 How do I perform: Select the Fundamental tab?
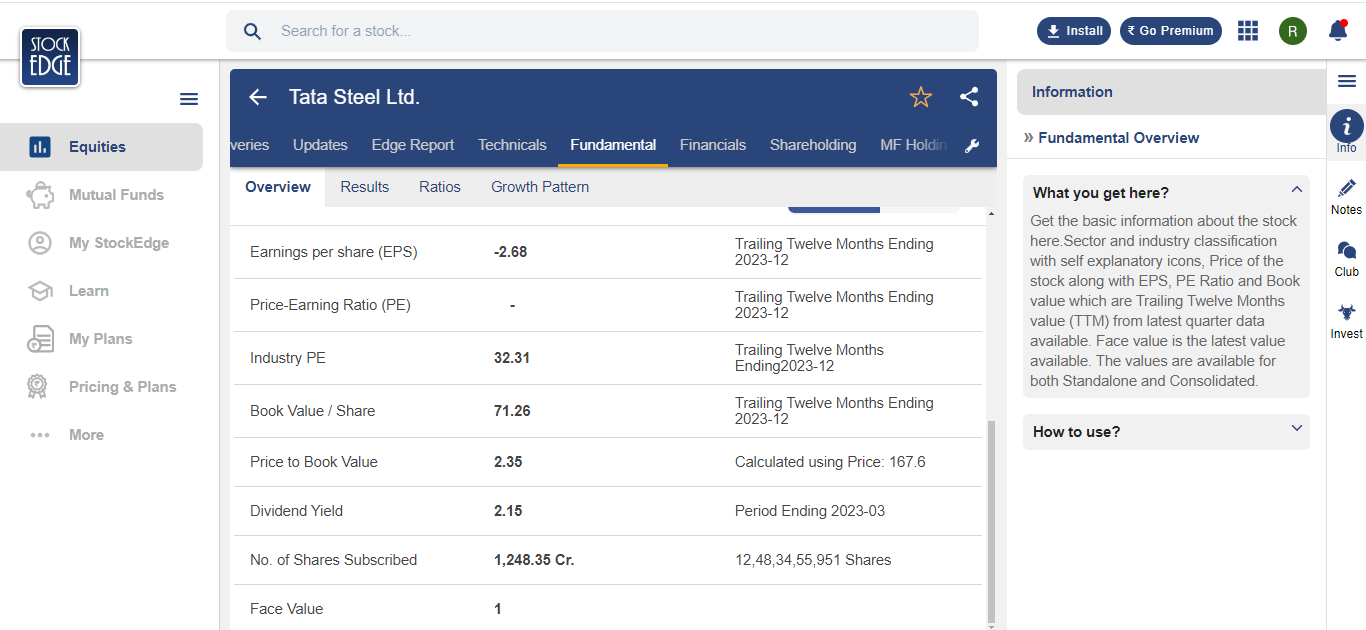(613, 145)
